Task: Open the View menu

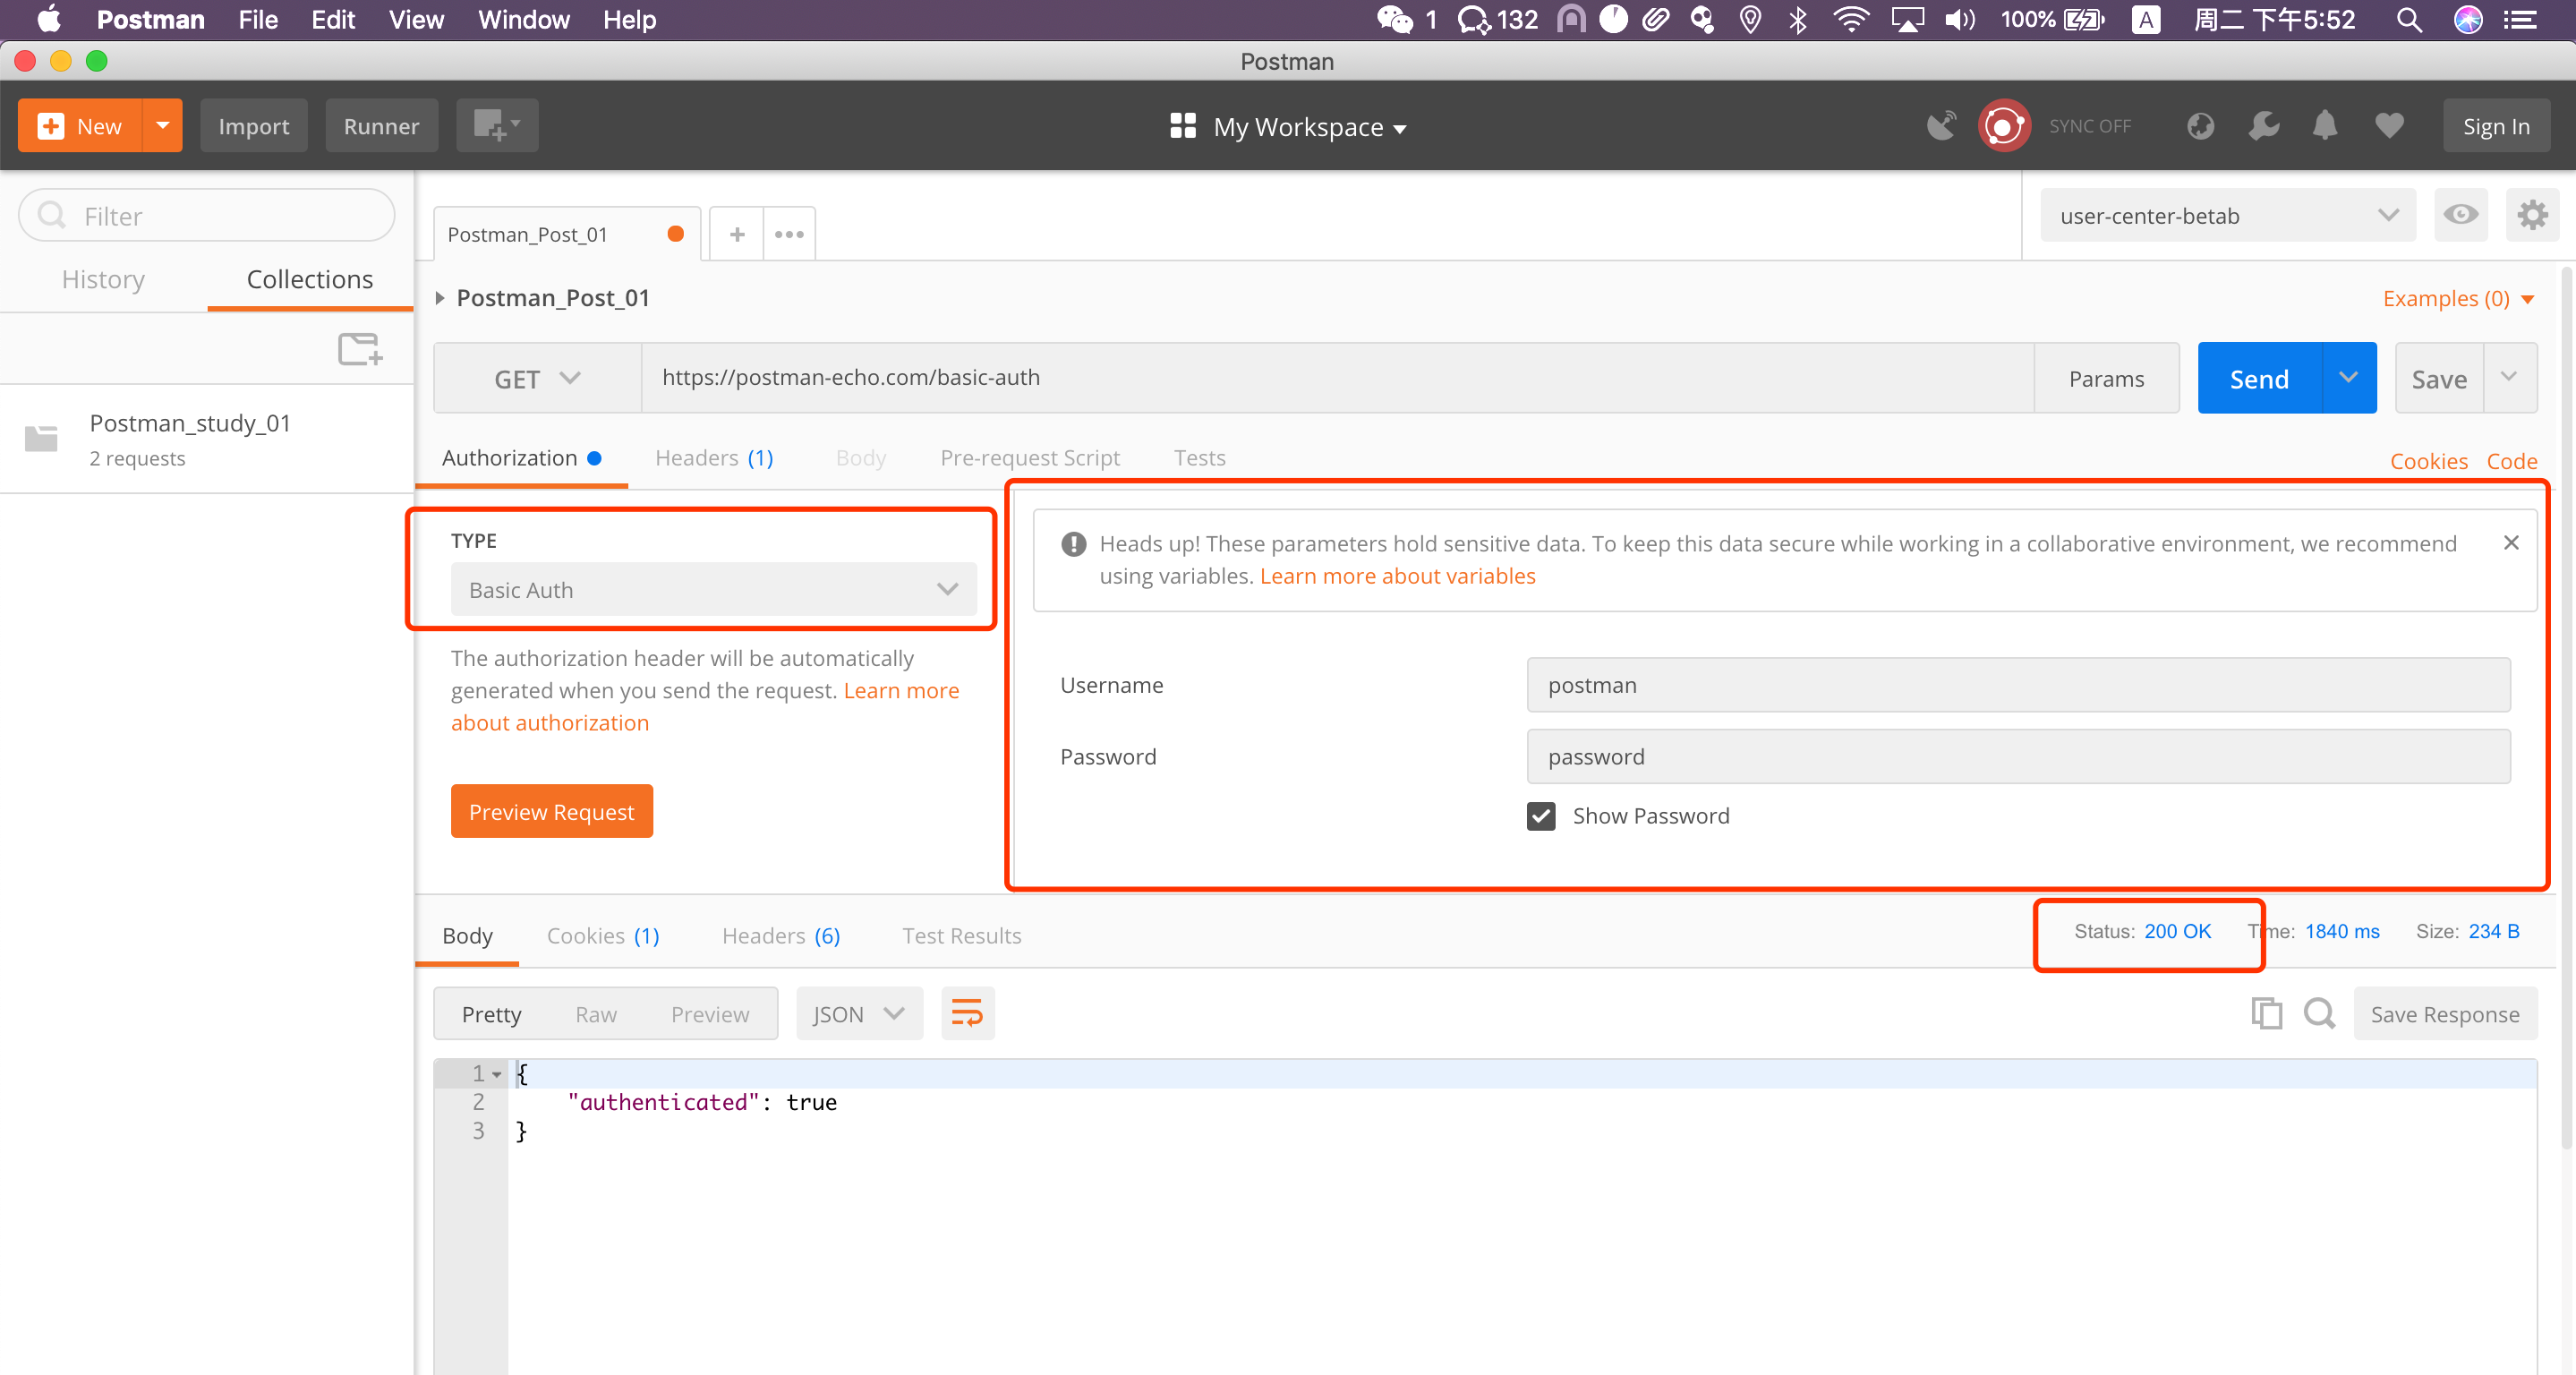Action: 416,20
